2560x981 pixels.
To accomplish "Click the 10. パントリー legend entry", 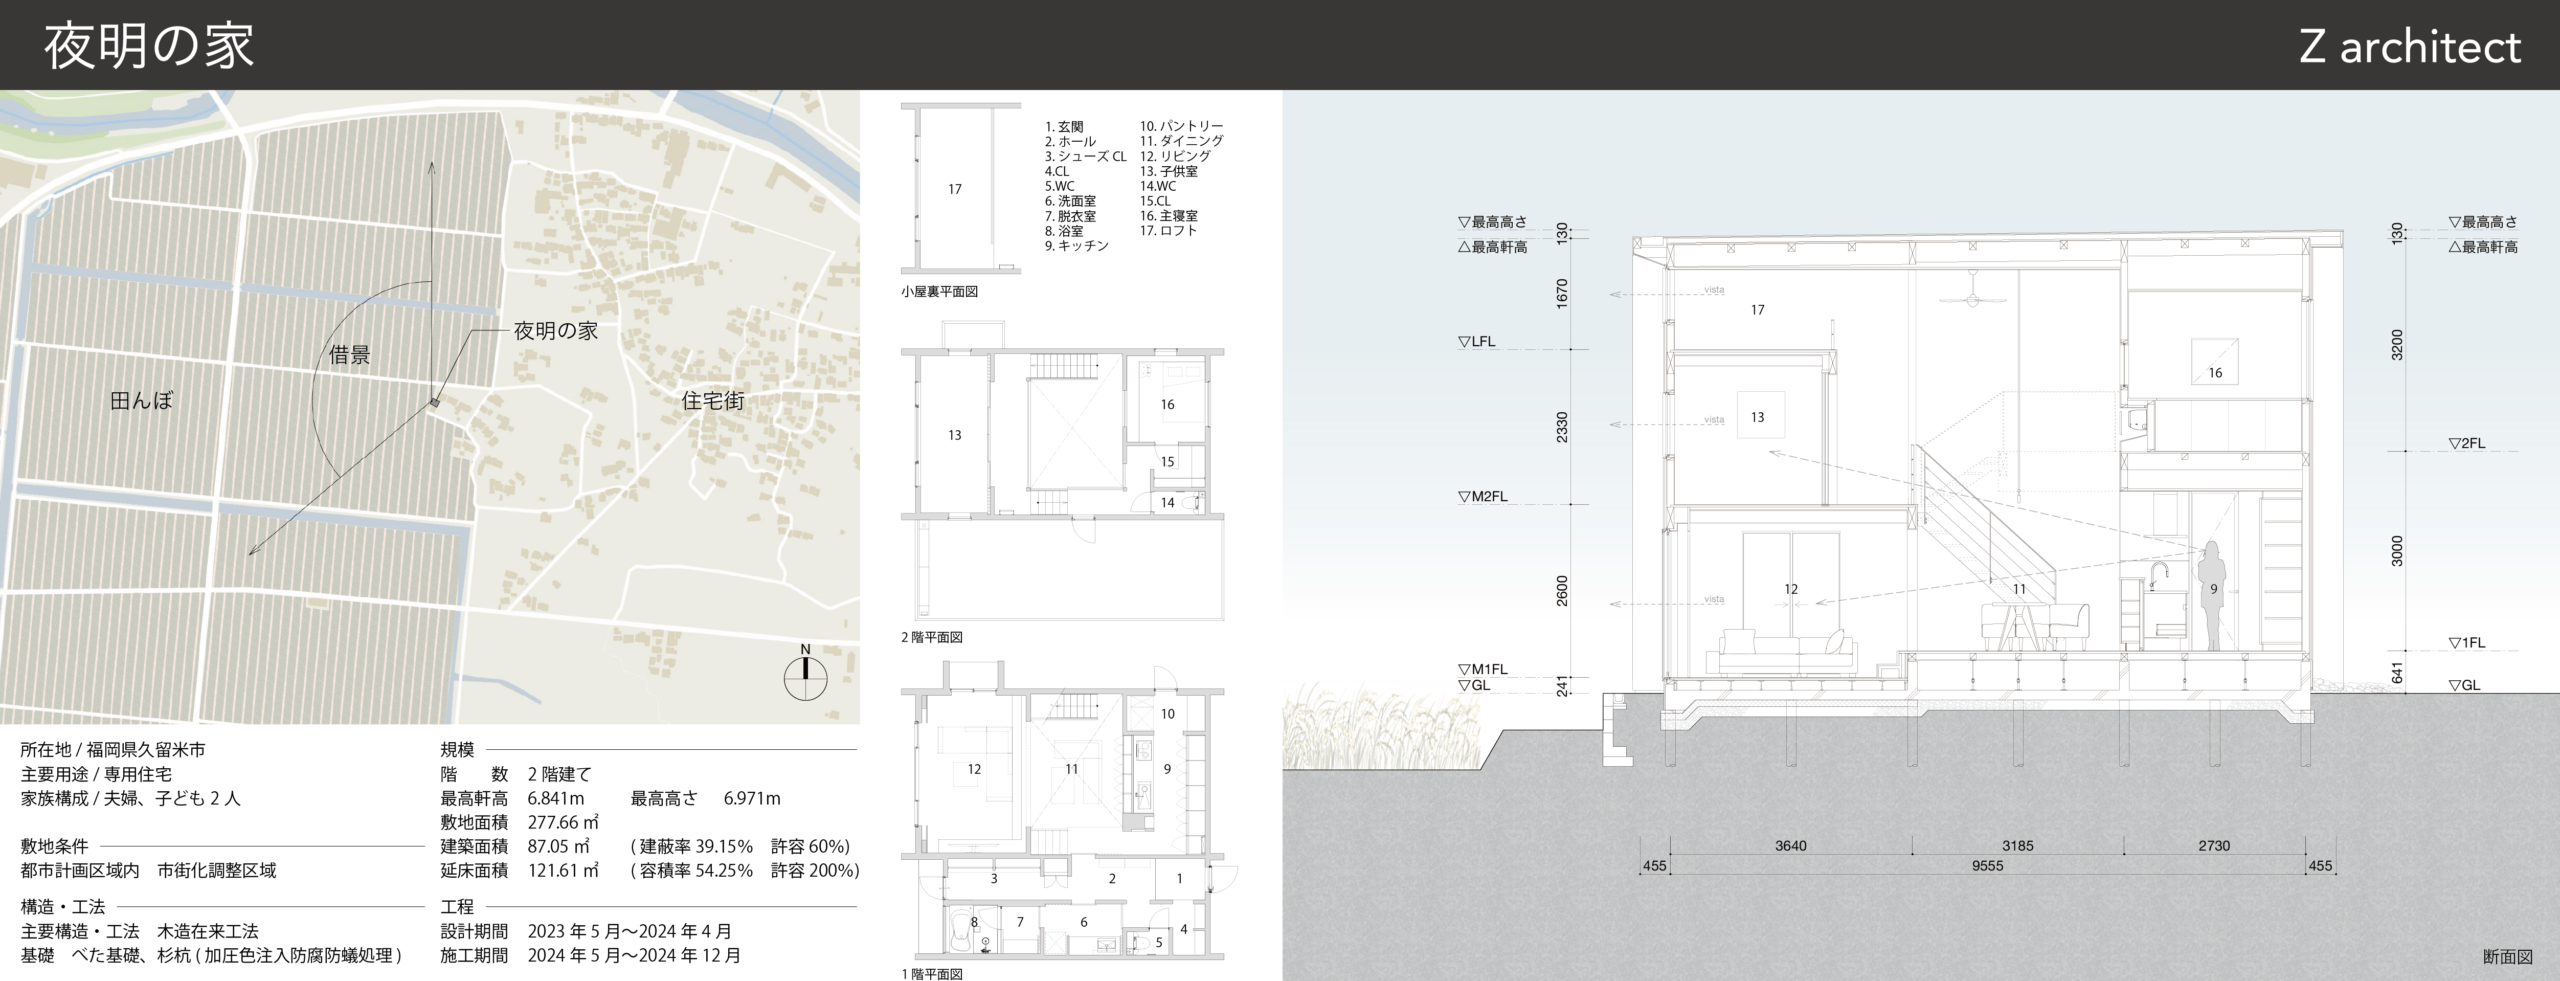I will [1181, 127].
